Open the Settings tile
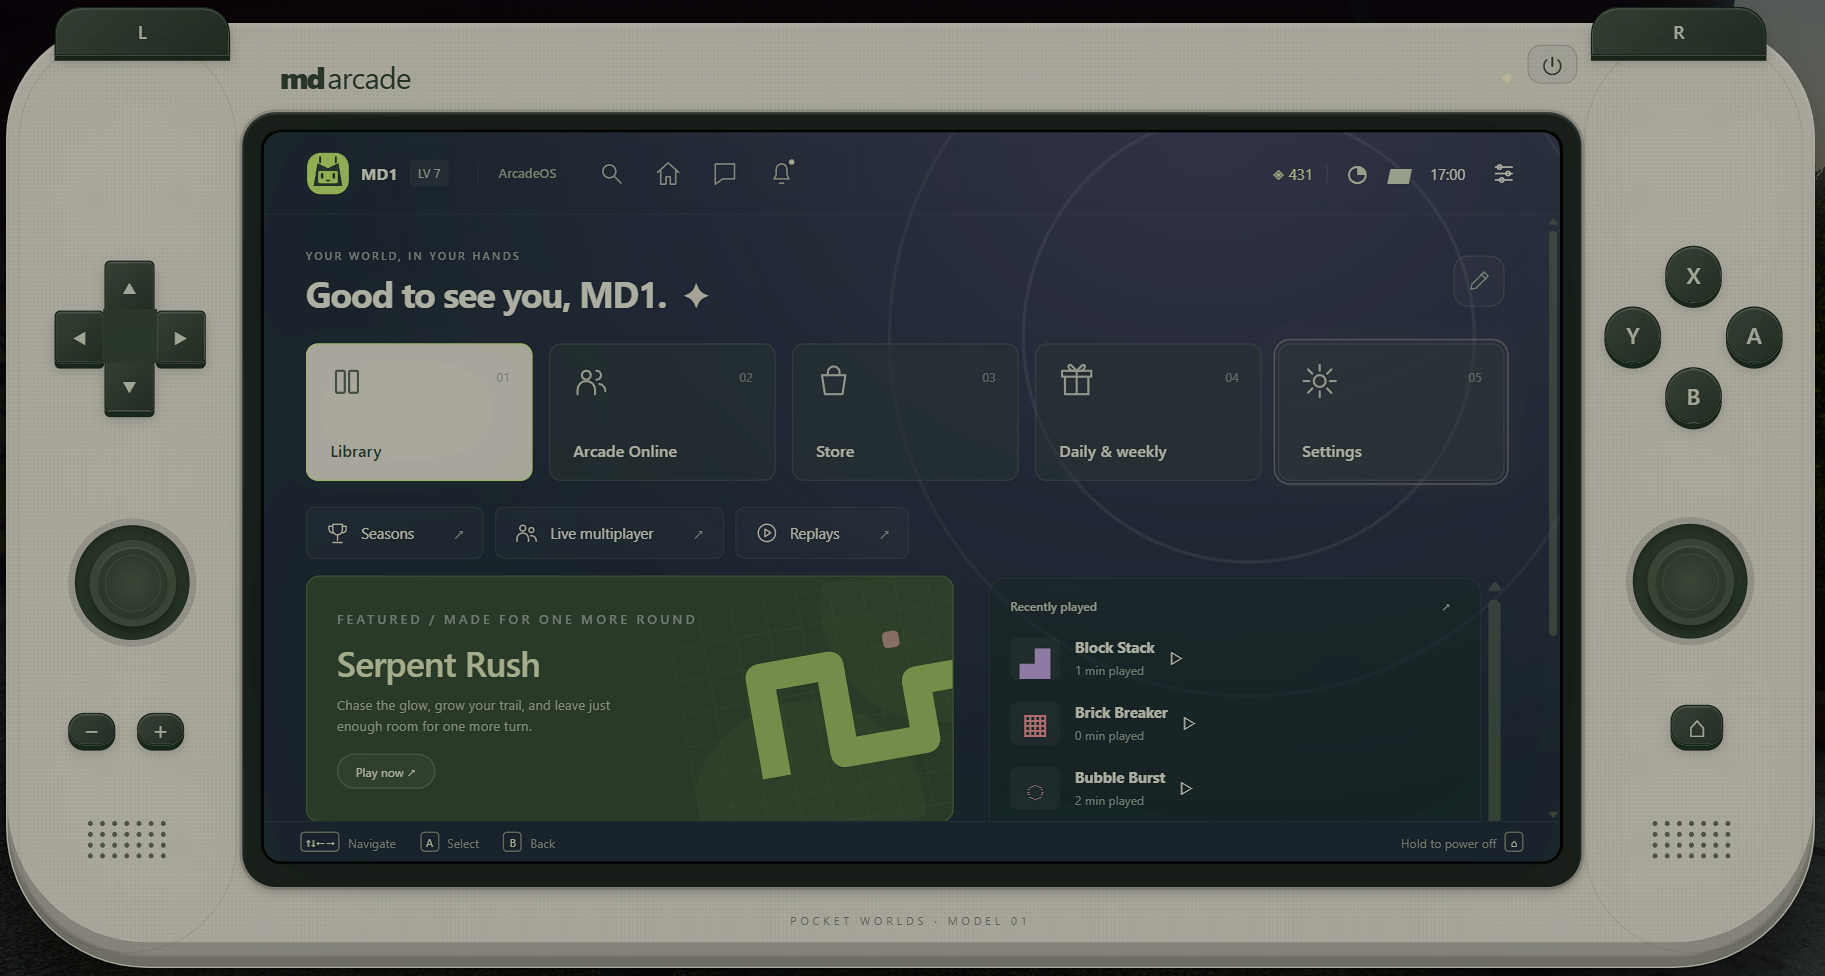Viewport: 1825px width, 976px height. [x=1391, y=412]
